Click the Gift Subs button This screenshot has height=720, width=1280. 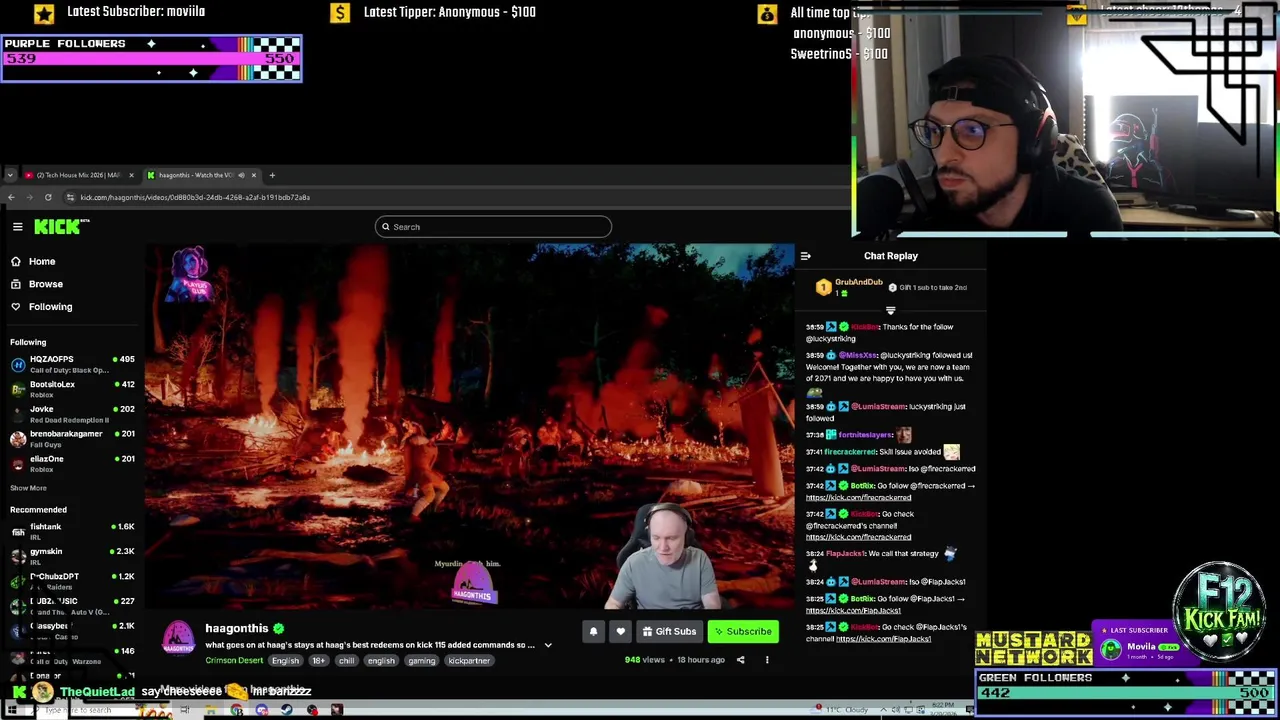669,631
